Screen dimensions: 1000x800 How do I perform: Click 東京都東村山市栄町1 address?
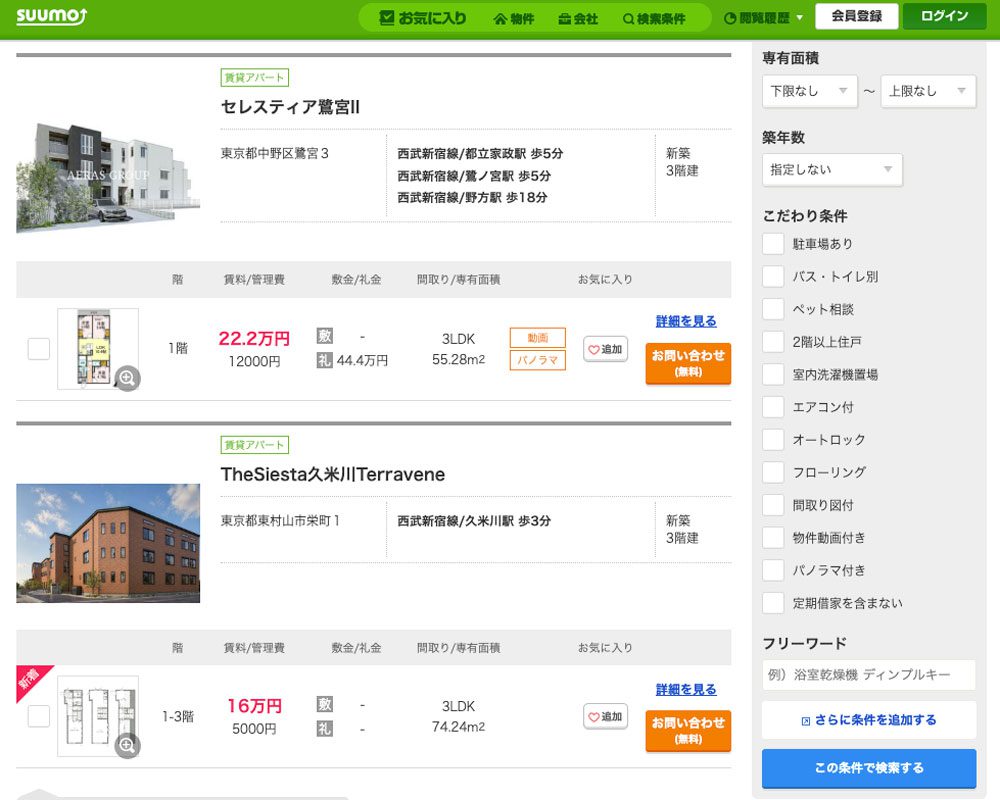[281, 521]
